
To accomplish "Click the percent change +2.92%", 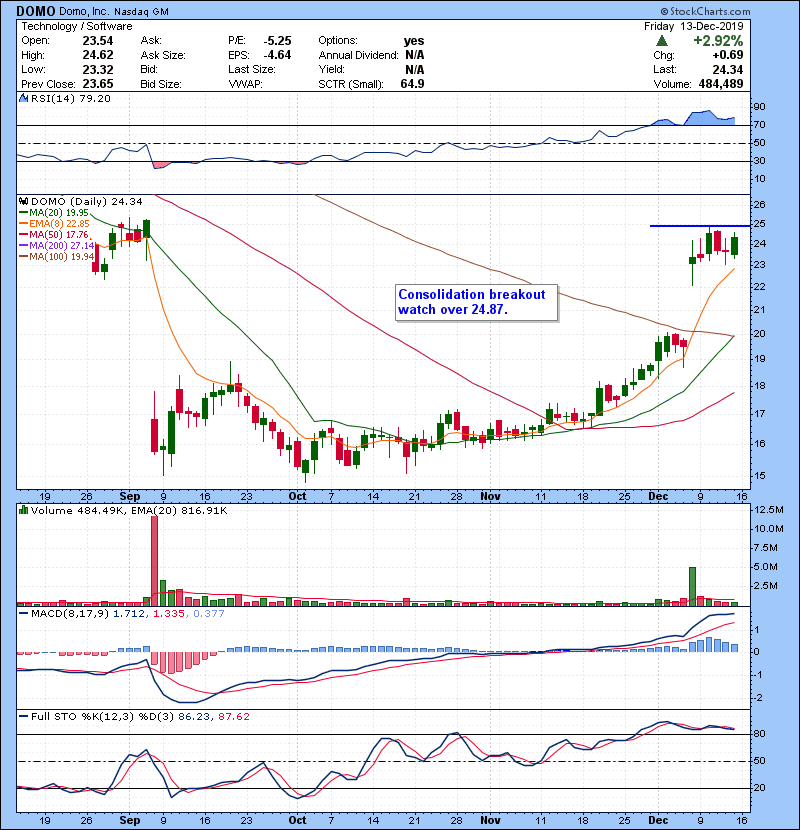I will click(x=718, y=41).
